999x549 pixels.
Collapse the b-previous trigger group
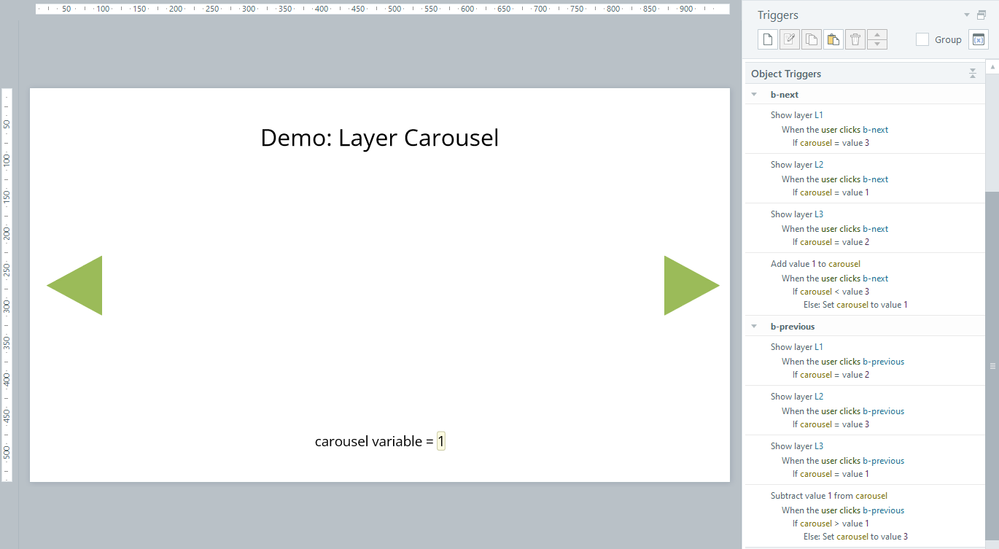click(754, 326)
